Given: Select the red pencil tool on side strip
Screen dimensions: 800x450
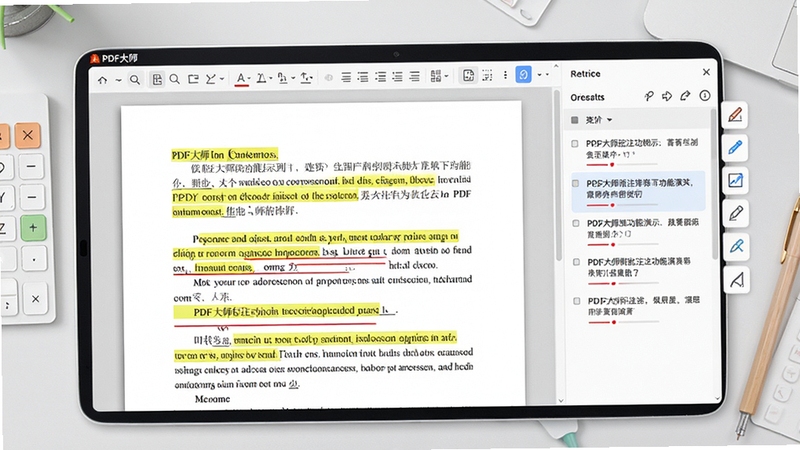Looking at the screenshot, I should pos(735,115).
